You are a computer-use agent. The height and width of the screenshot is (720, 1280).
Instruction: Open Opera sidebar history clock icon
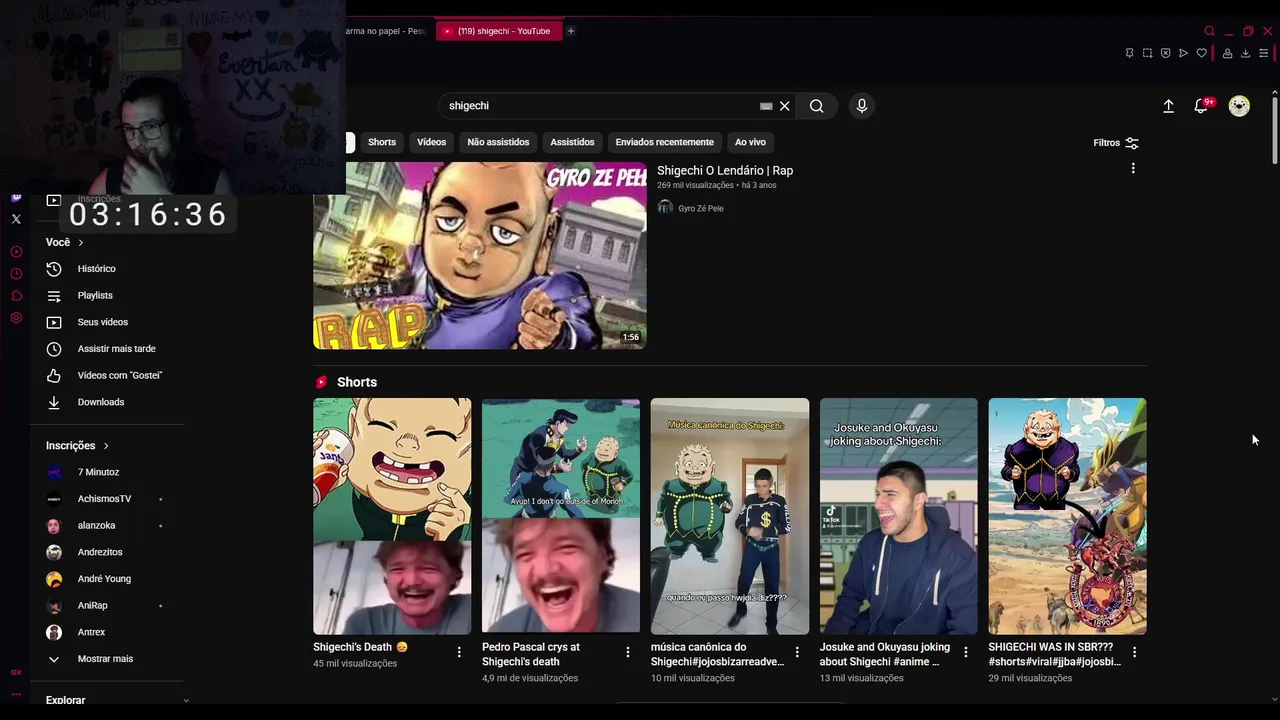(16, 274)
